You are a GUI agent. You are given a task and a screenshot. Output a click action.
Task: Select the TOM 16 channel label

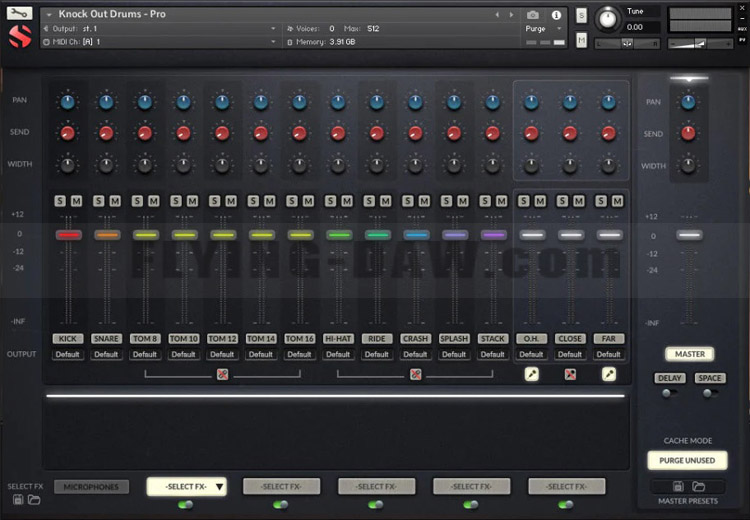[x=299, y=339]
